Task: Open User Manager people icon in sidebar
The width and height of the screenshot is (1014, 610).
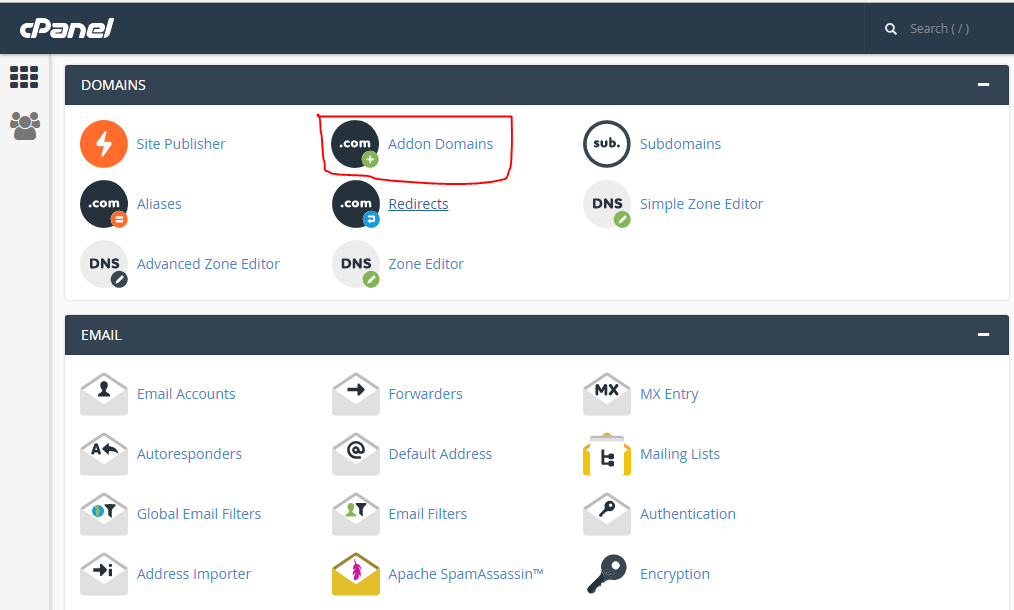Action: coord(25,126)
